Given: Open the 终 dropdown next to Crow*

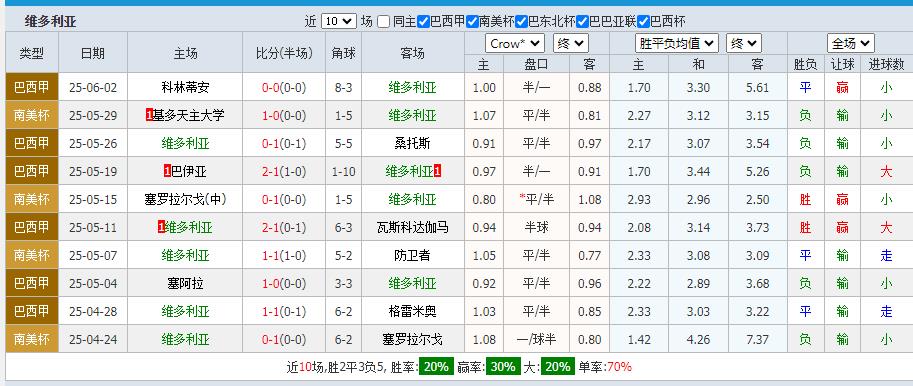Looking at the screenshot, I should tap(571, 44).
